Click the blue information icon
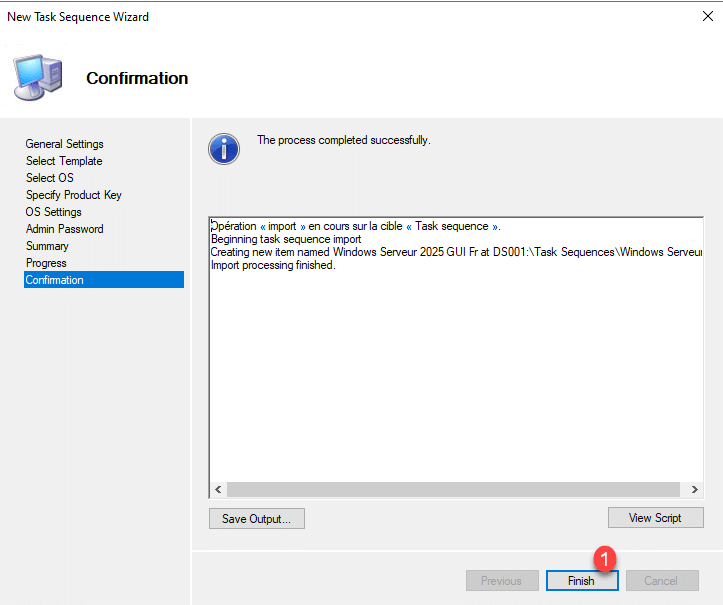Screen dimensions: 723x605 pos(224,148)
